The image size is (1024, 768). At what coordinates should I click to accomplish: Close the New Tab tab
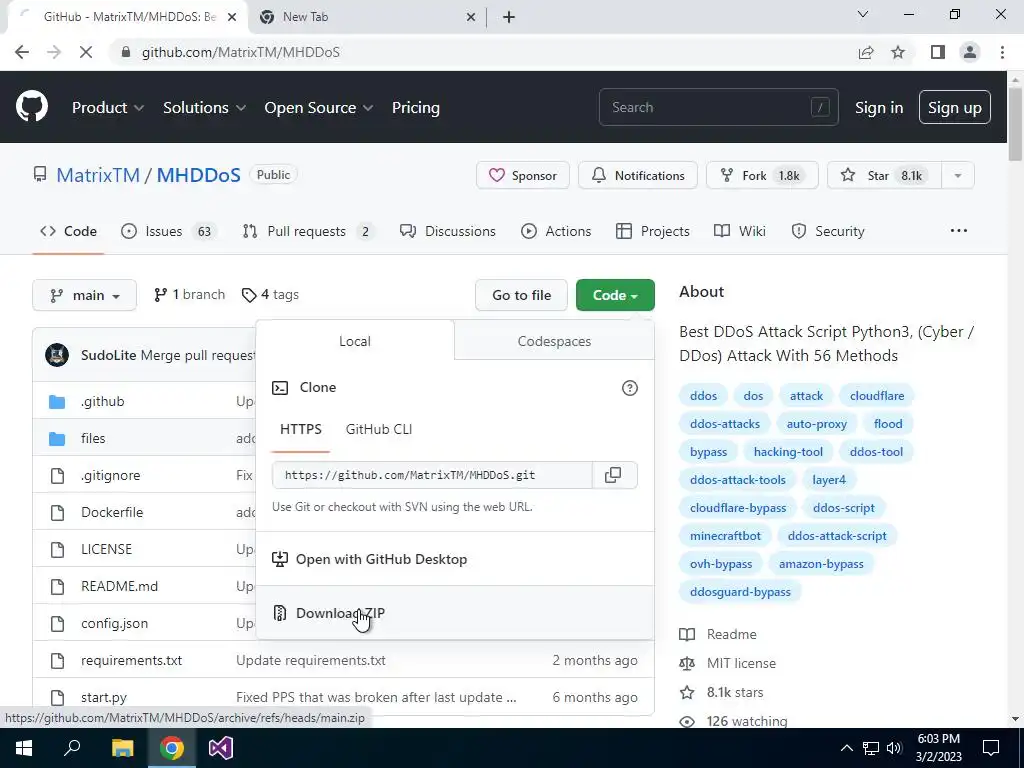(x=471, y=17)
